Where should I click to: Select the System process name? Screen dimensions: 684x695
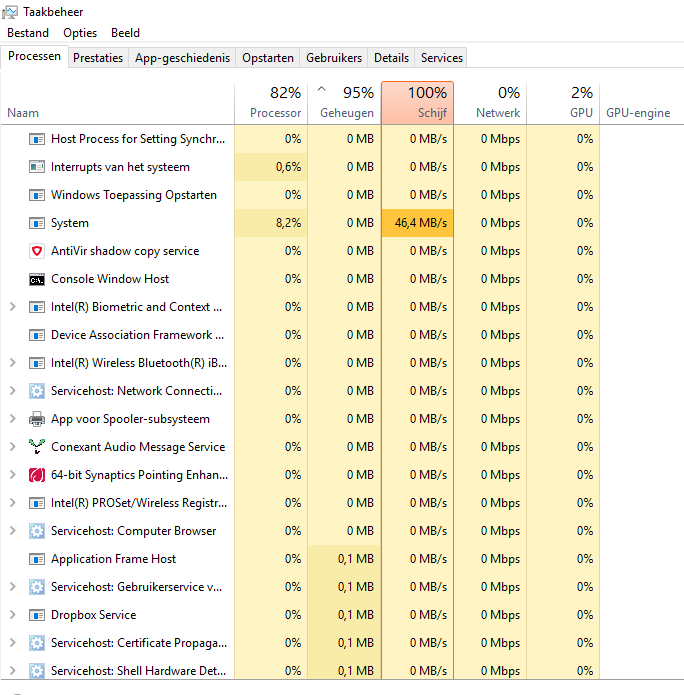coord(70,223)
